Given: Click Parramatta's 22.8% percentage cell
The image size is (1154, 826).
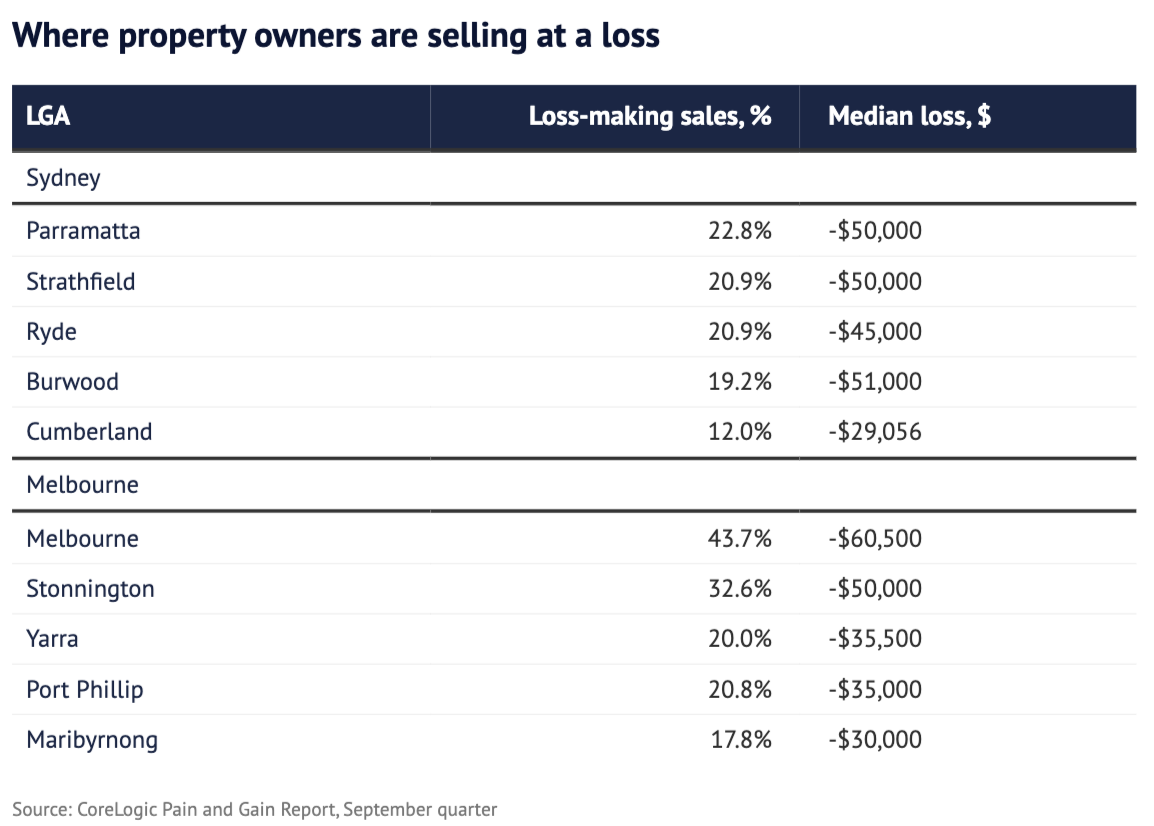Looking at the screenshot, I should coord(739,231).
